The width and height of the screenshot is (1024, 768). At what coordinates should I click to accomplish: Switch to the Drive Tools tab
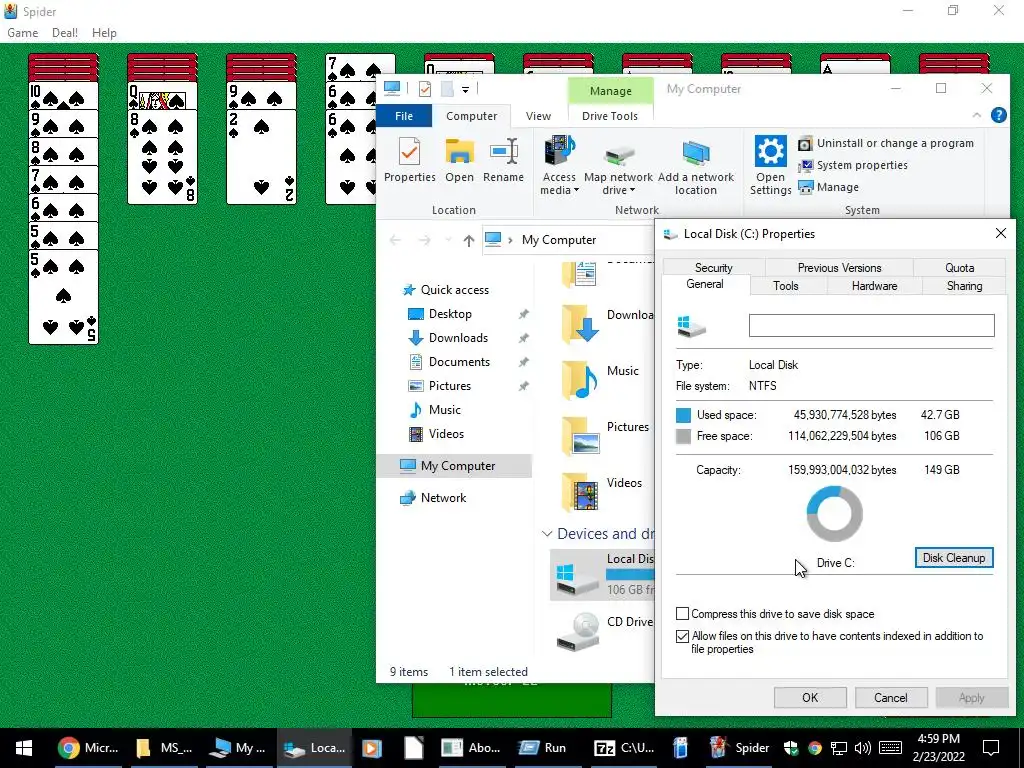(610, 116)
